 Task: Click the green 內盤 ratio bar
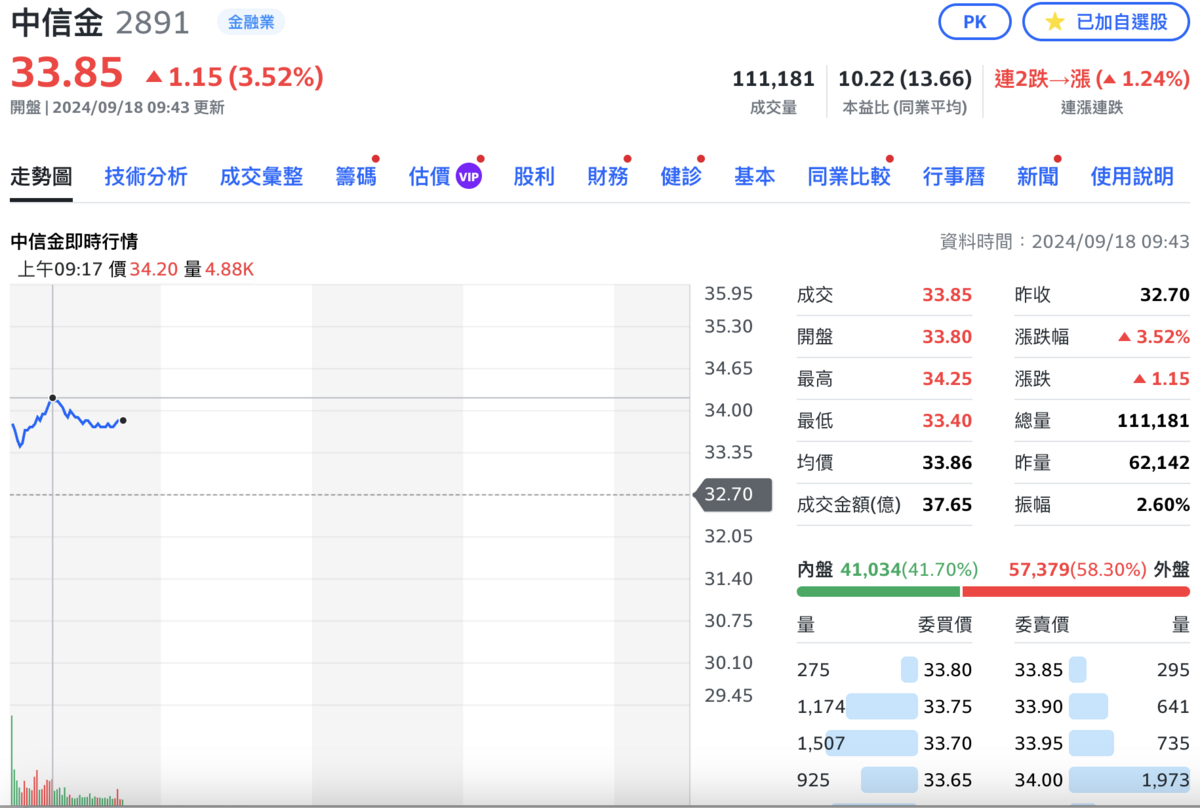878,591
